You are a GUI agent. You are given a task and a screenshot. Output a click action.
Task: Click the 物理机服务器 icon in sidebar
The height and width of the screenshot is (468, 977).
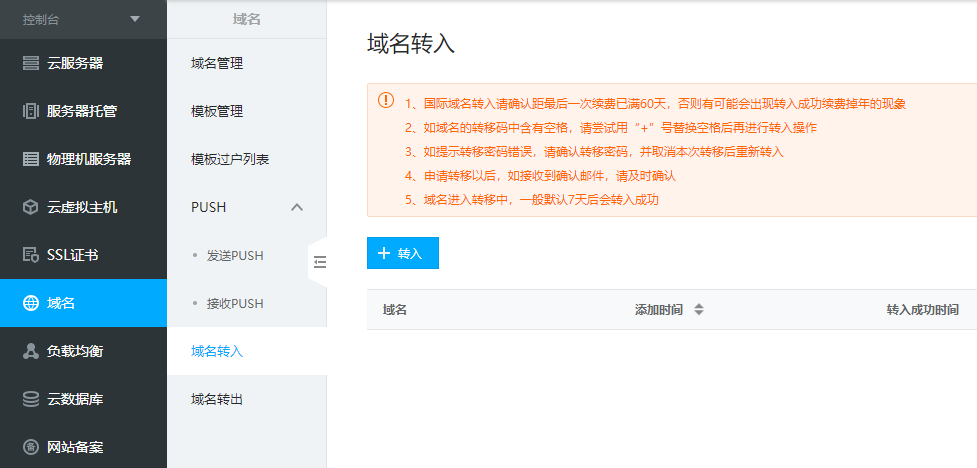[x=30, y=159]
